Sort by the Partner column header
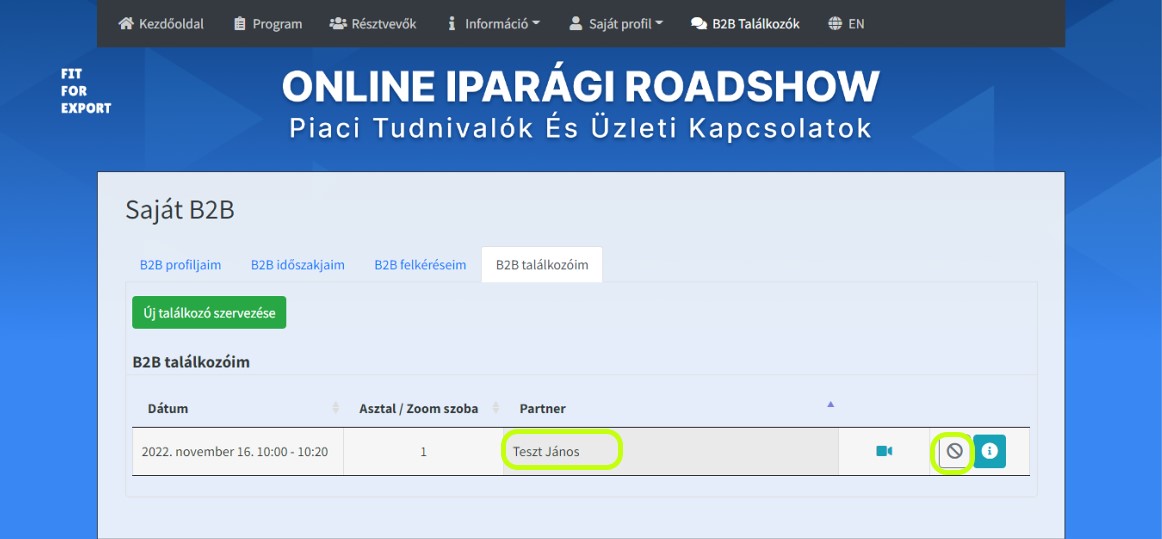This screenshot has width=1162, height=539. click(x=671, y=409)
